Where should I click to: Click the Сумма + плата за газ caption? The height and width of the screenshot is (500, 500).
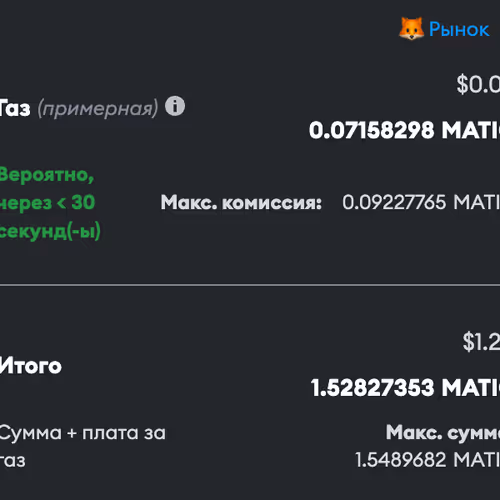[83, 447]
